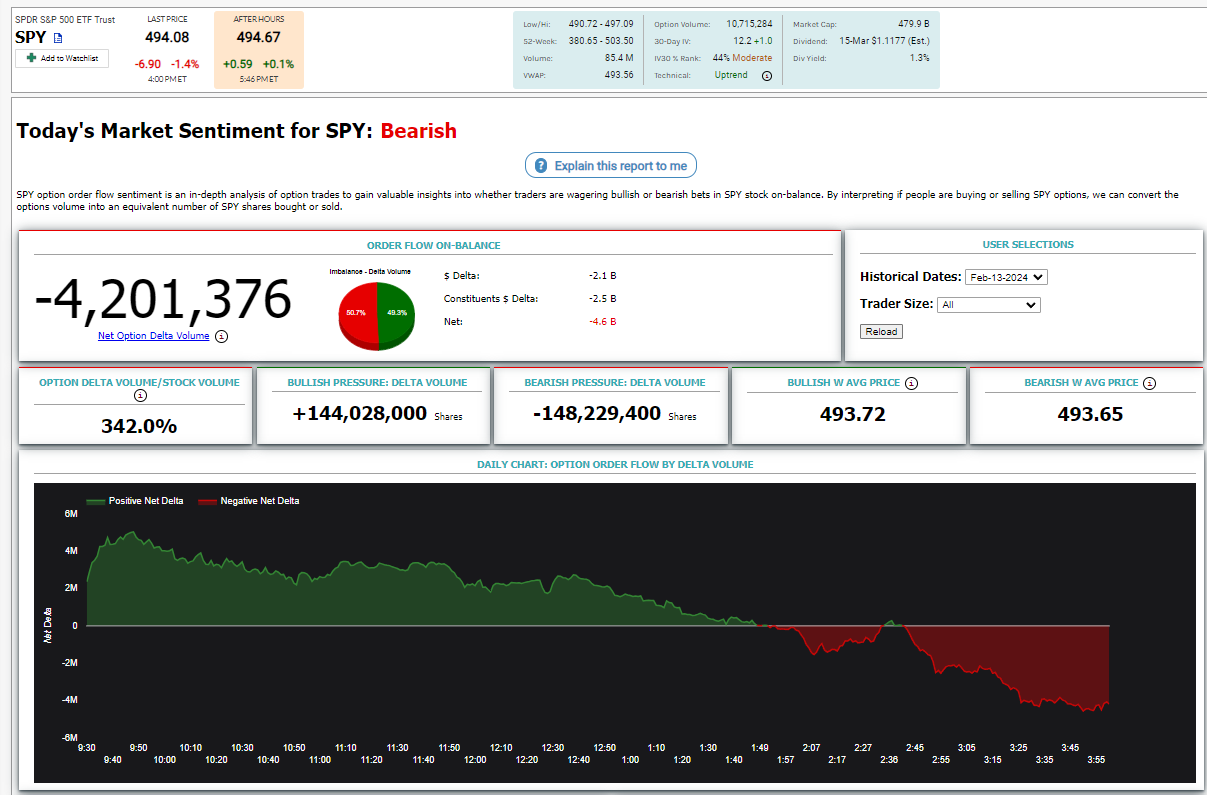Click the 3:55 time label on chart
Screen dimensions: 1207x795
(1097, 760)
